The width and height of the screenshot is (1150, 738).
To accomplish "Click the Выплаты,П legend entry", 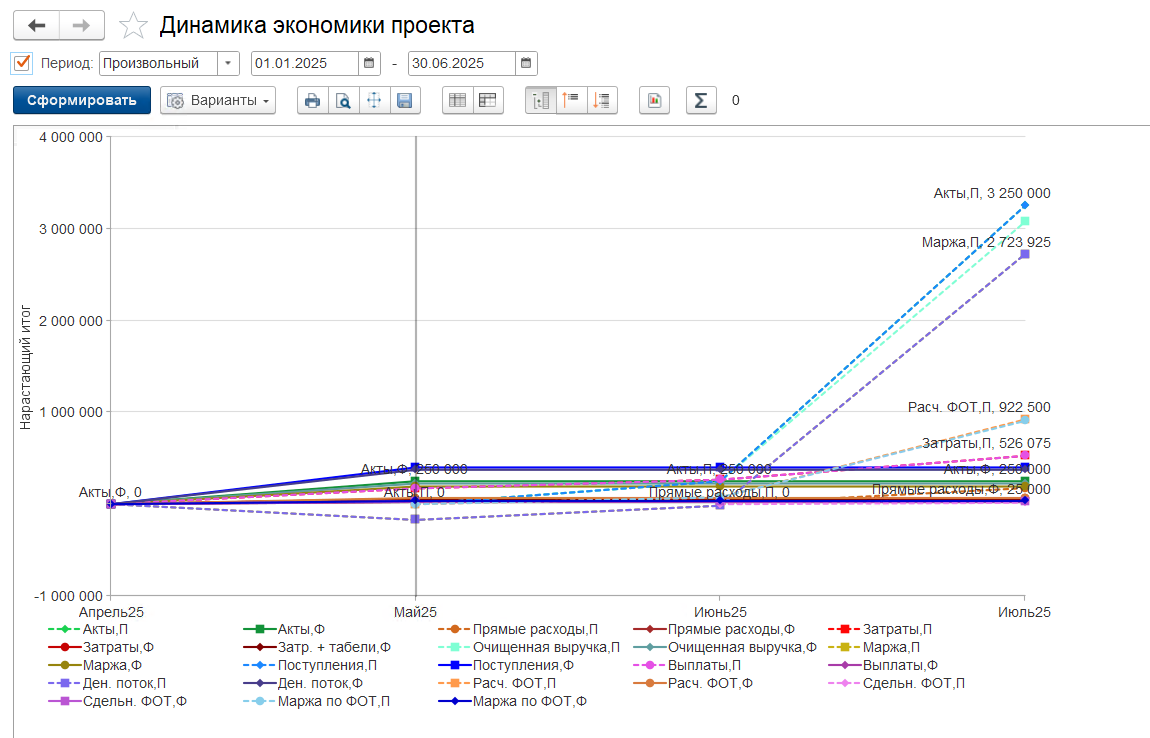I will pyautogui.click(x=687, y=665).
